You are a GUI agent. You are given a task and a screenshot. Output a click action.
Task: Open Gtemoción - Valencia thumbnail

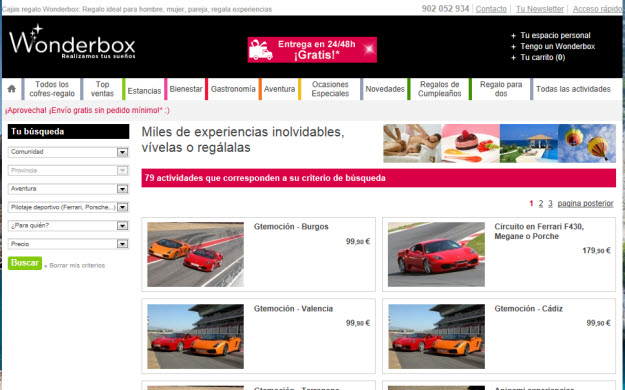195,336
